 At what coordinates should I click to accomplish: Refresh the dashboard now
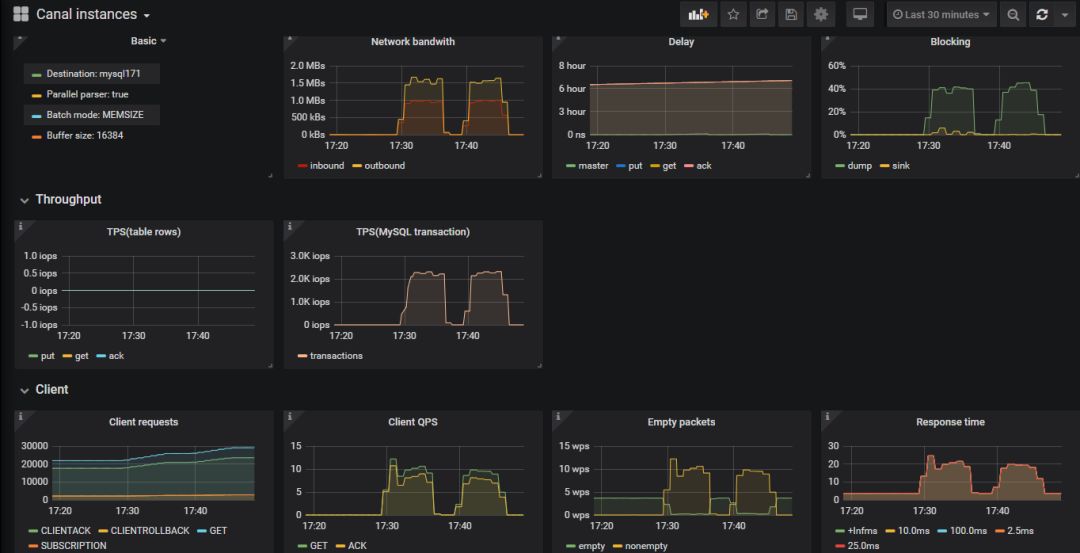[x=1042, y=14]
